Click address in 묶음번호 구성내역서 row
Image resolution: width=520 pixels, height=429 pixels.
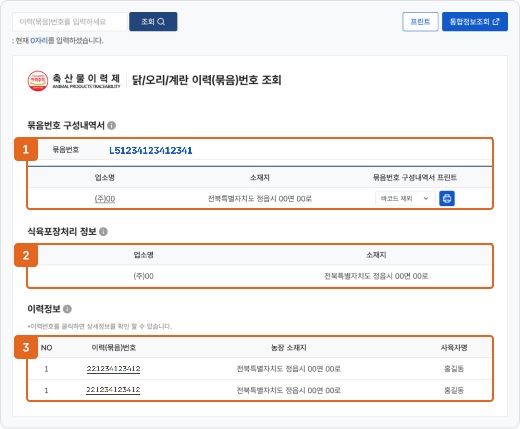click(x=260, y=199)
